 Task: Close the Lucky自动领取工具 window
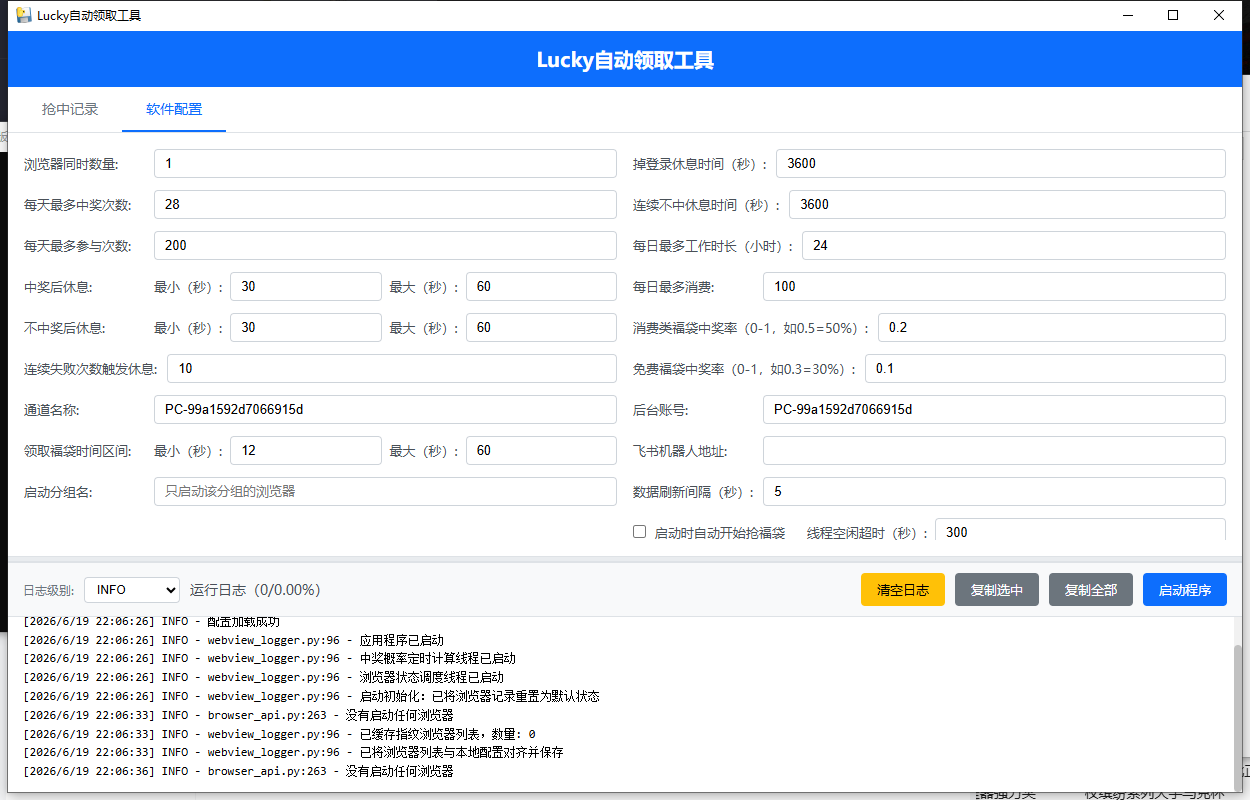tap(1219, 15)
